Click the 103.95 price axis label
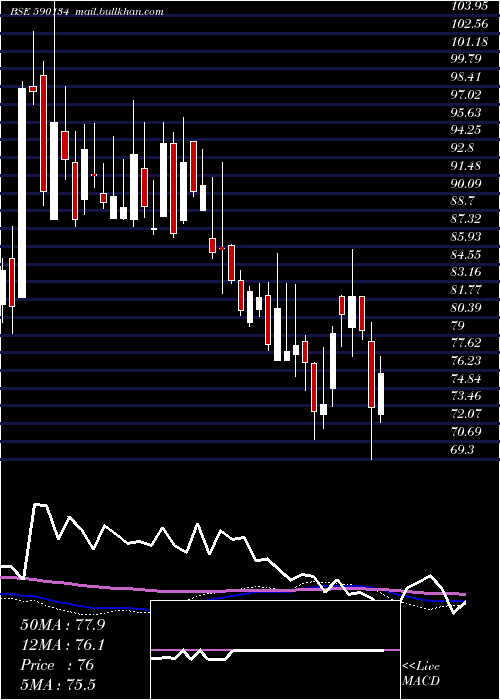The width and height of the screenshot is (500, 700). point(467,6)
